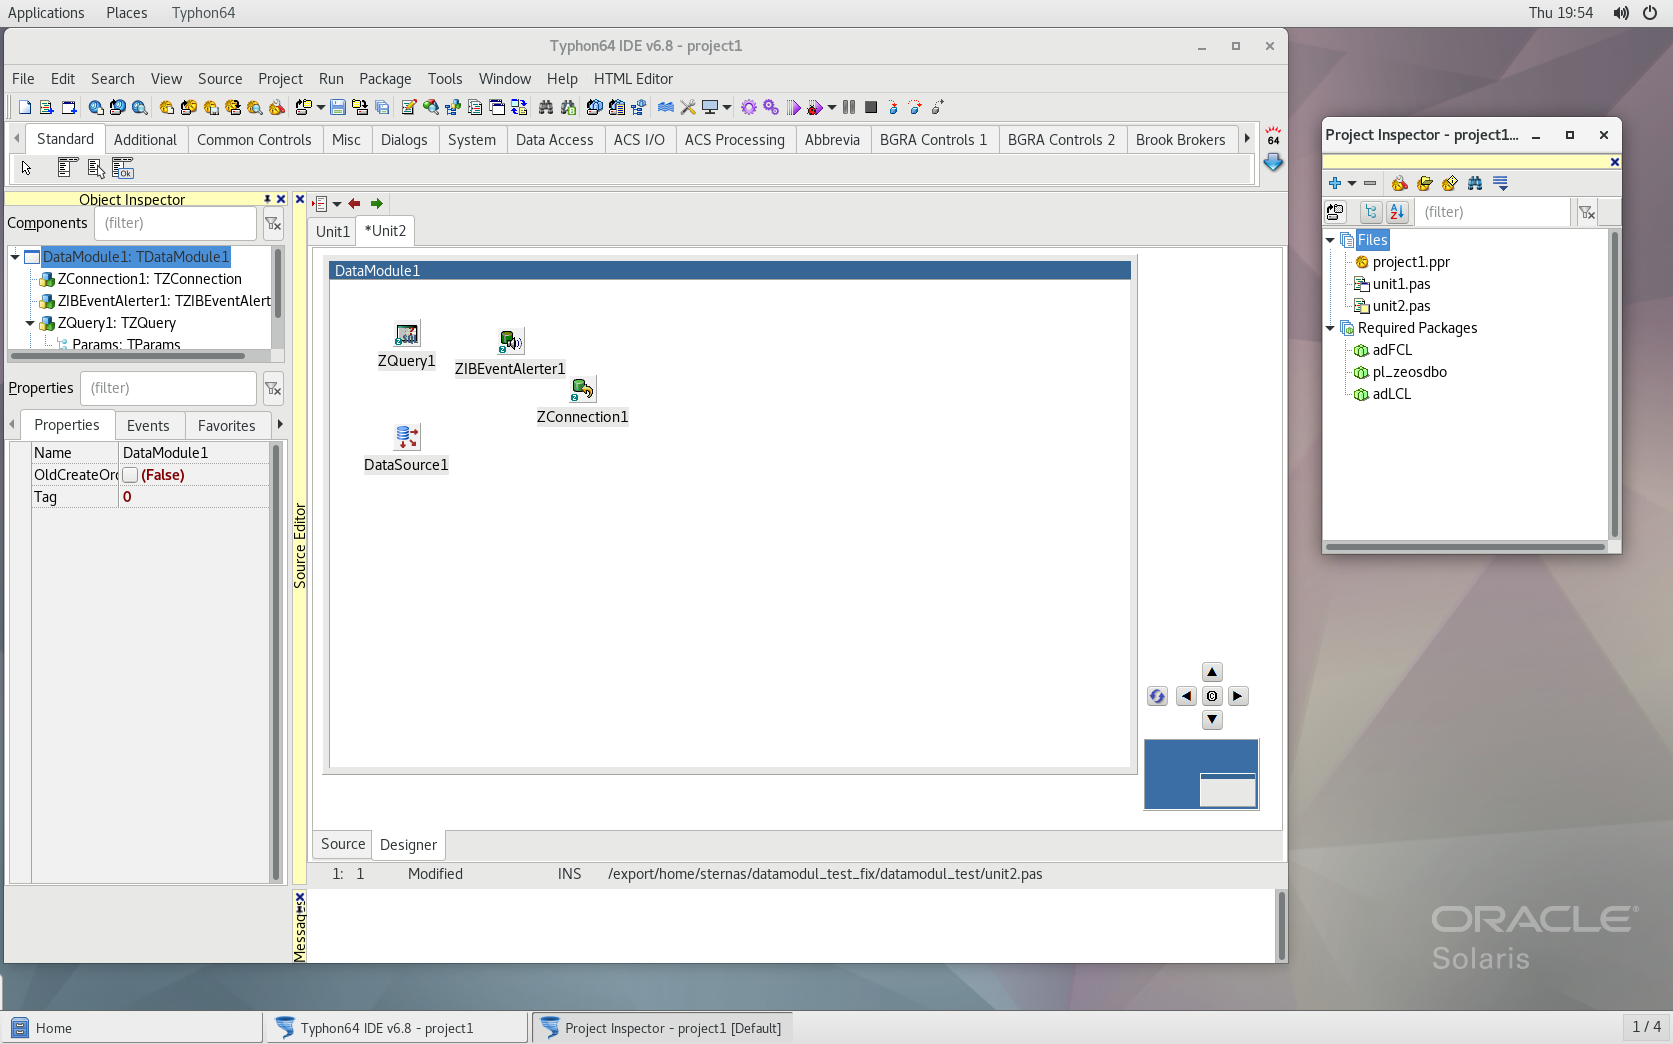
Task: Click the center button in designer navigator
Action: point(1212,696)
